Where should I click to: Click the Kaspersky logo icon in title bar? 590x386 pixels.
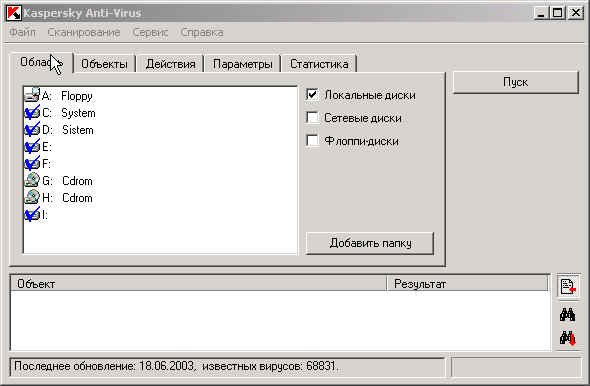pyautogui.click(x=14, y=13)
